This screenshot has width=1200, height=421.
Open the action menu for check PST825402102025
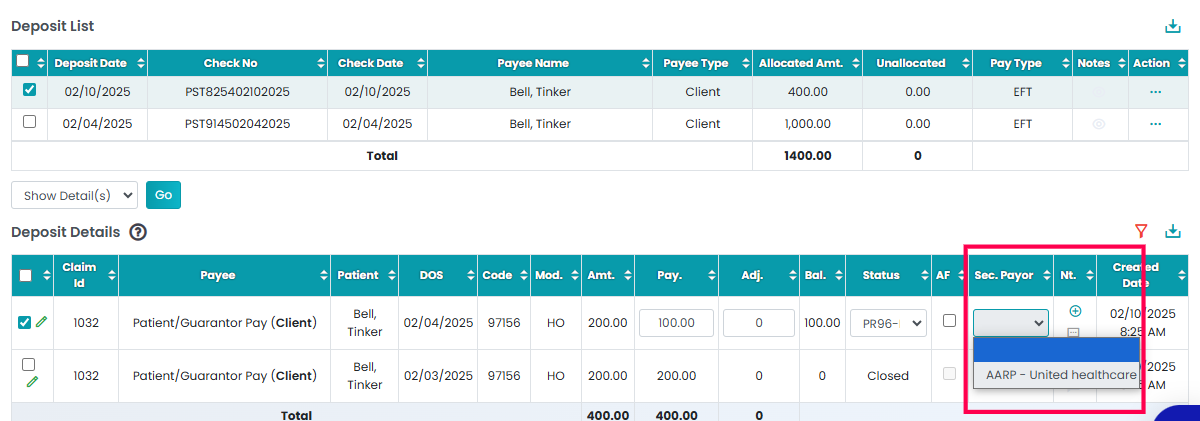1155,92
